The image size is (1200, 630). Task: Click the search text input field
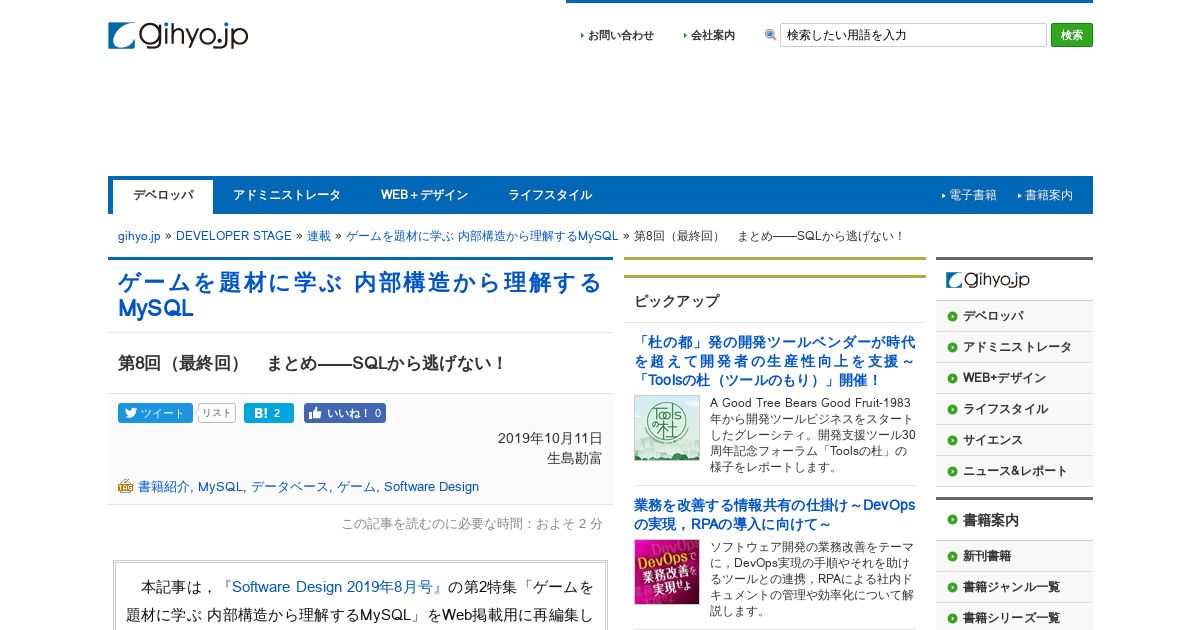coord(913,35)
